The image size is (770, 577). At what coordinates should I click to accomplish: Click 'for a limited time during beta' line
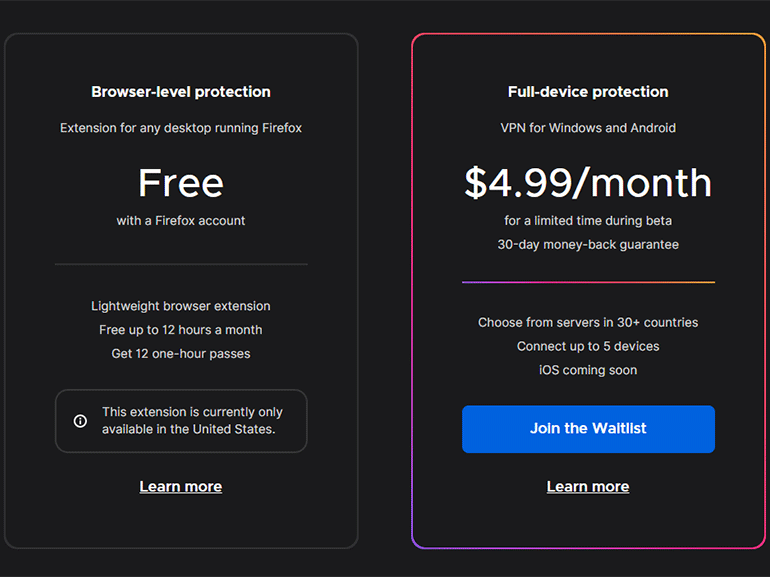tap(588, 221)
